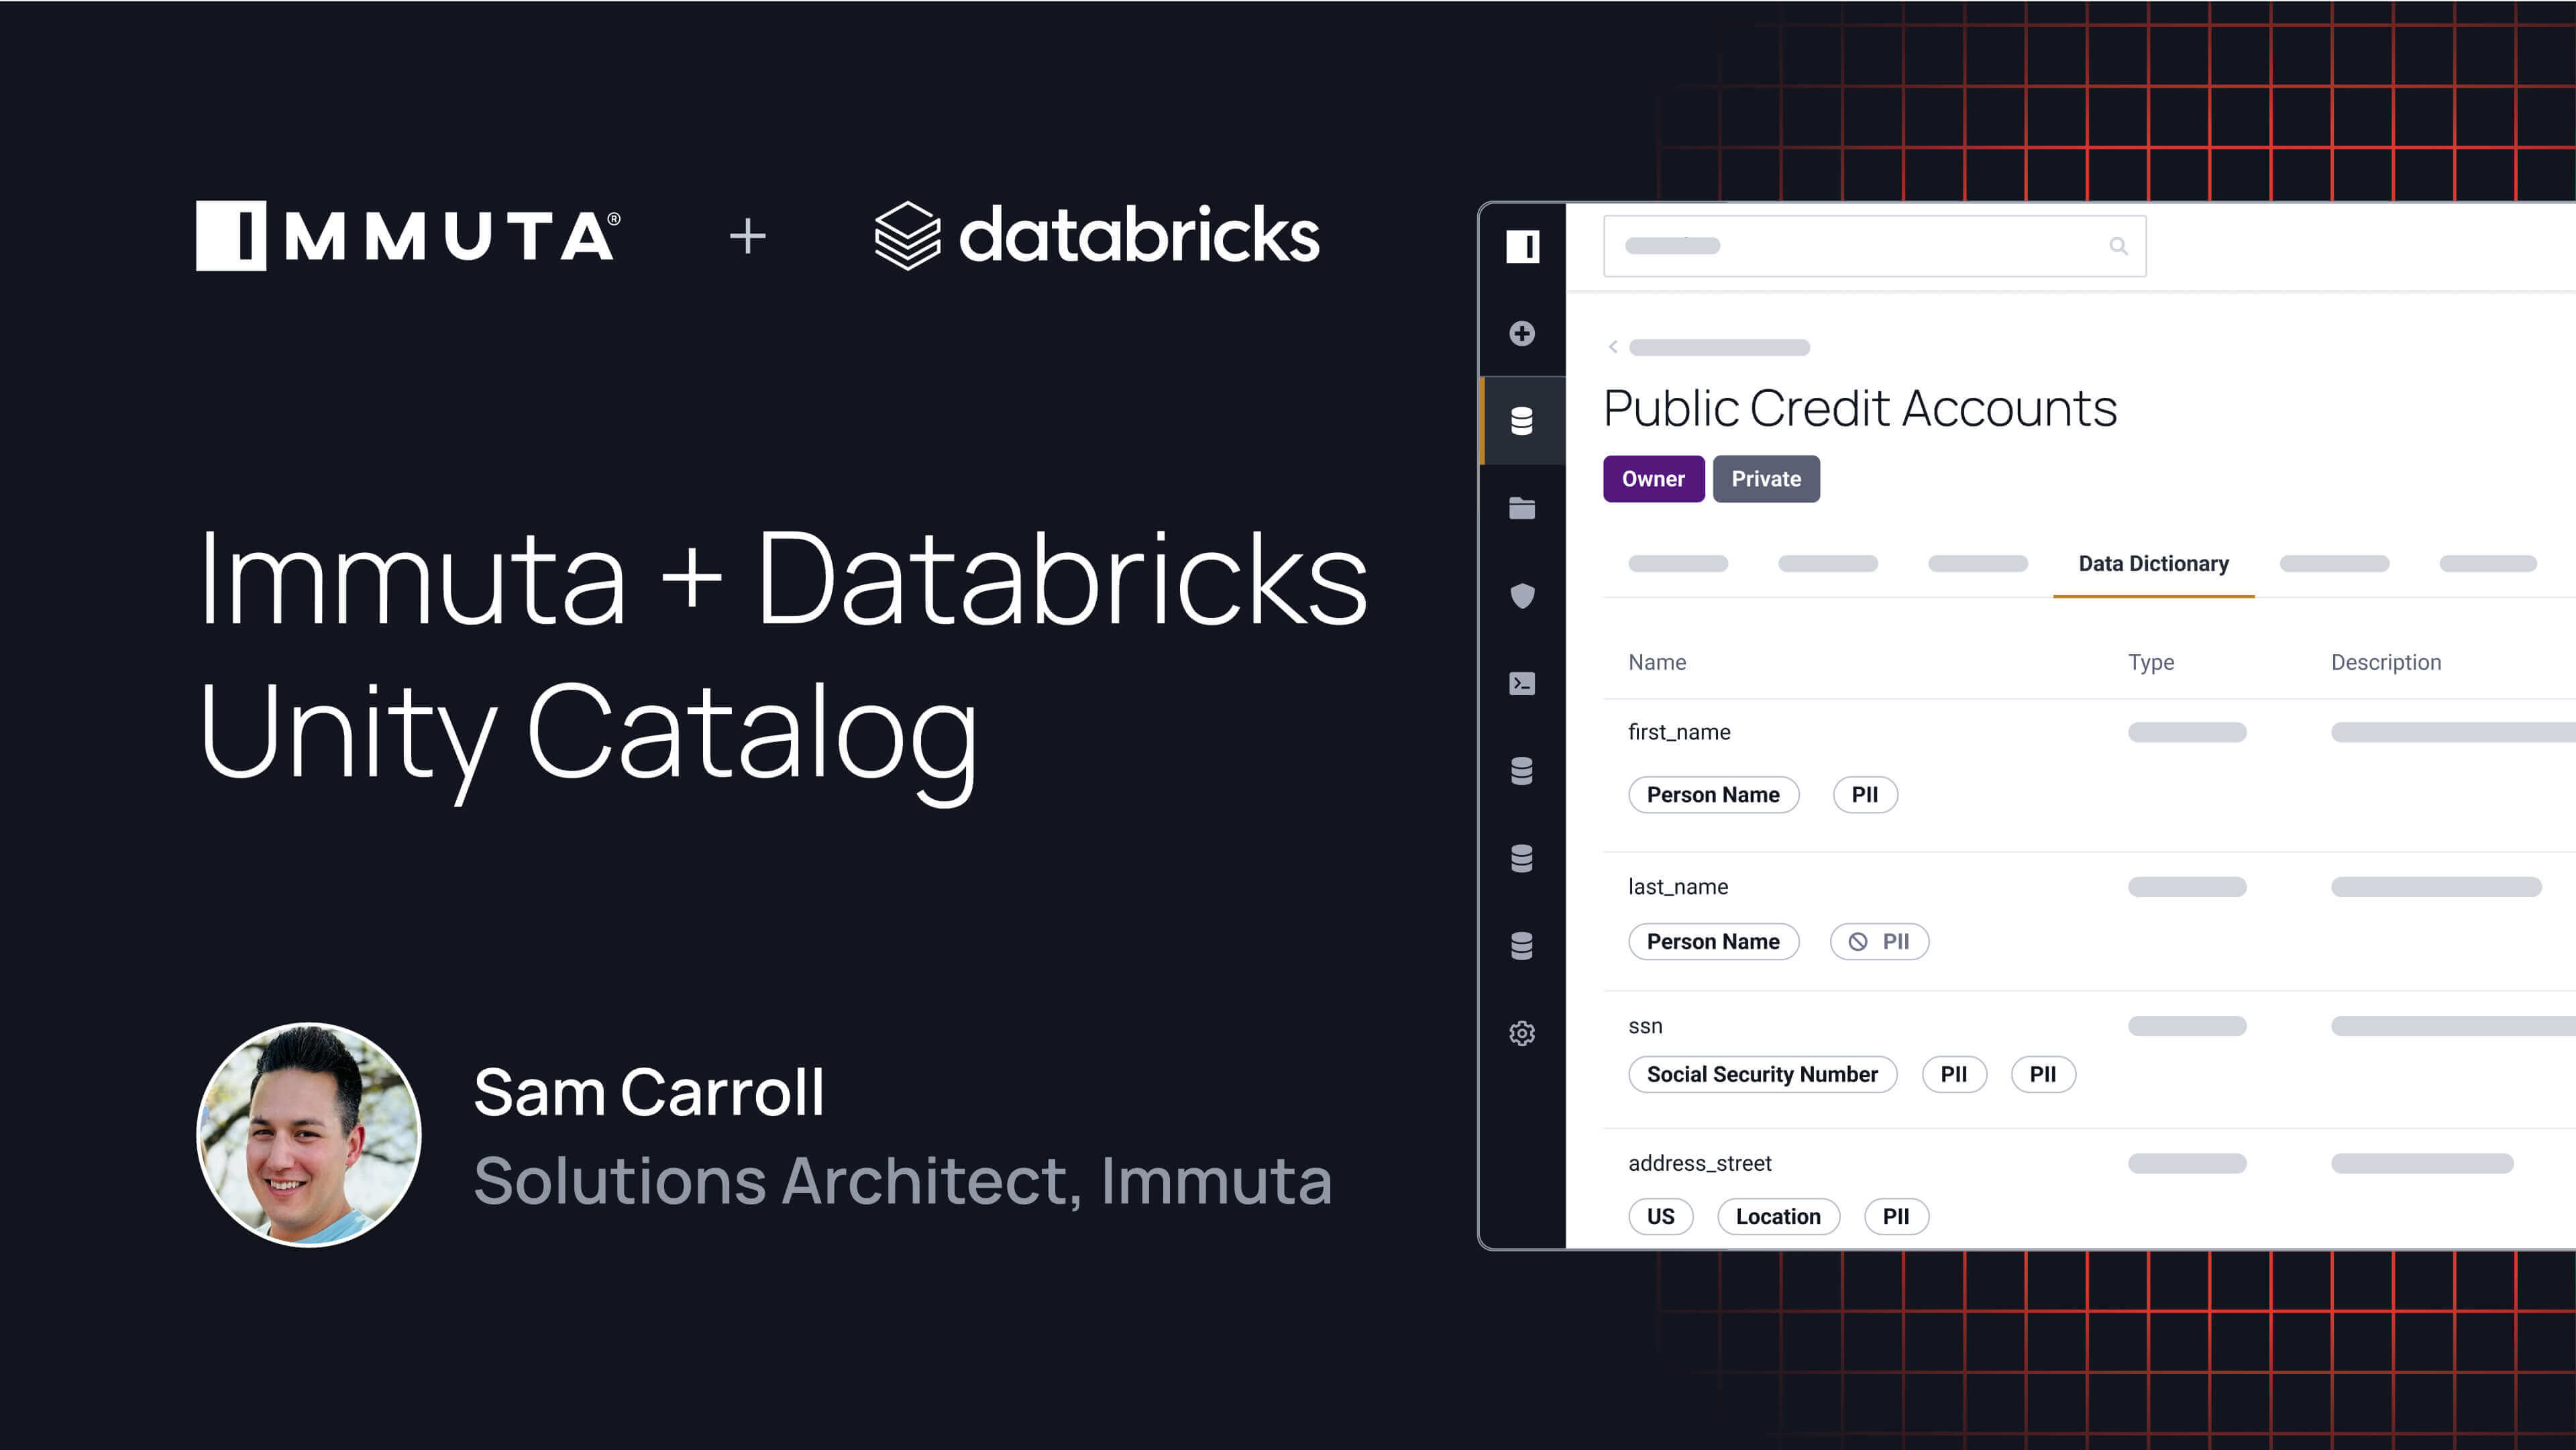Toggle the PII tag on first_name
This screenshot has height=1450, width=2576.
point(1864,794)
